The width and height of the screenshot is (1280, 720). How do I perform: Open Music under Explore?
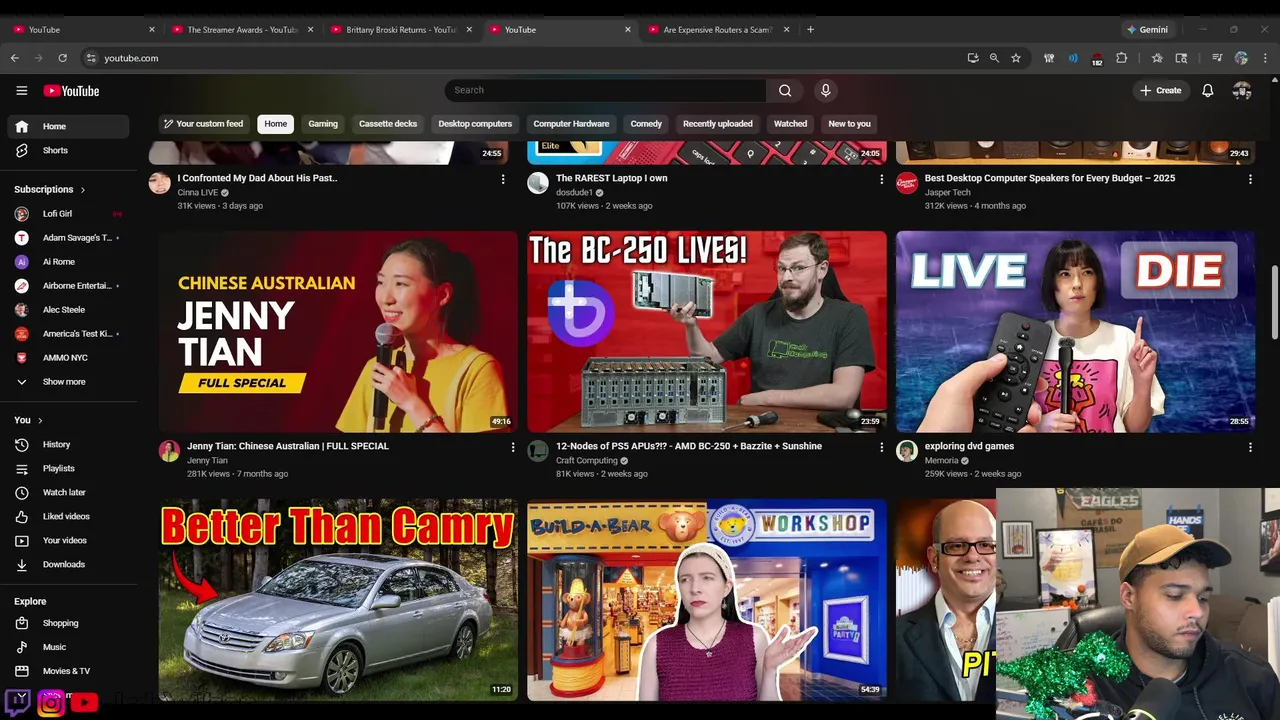pyautogui.click(x=68, y=647)
